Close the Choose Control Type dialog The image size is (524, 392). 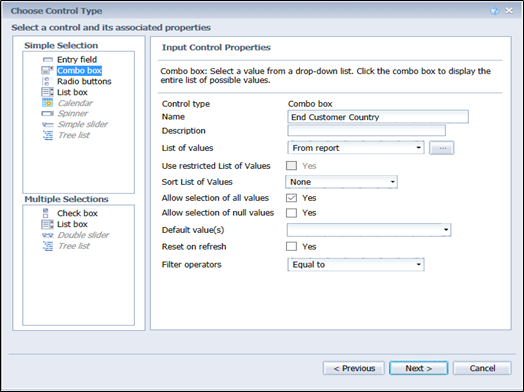point(509,11)
